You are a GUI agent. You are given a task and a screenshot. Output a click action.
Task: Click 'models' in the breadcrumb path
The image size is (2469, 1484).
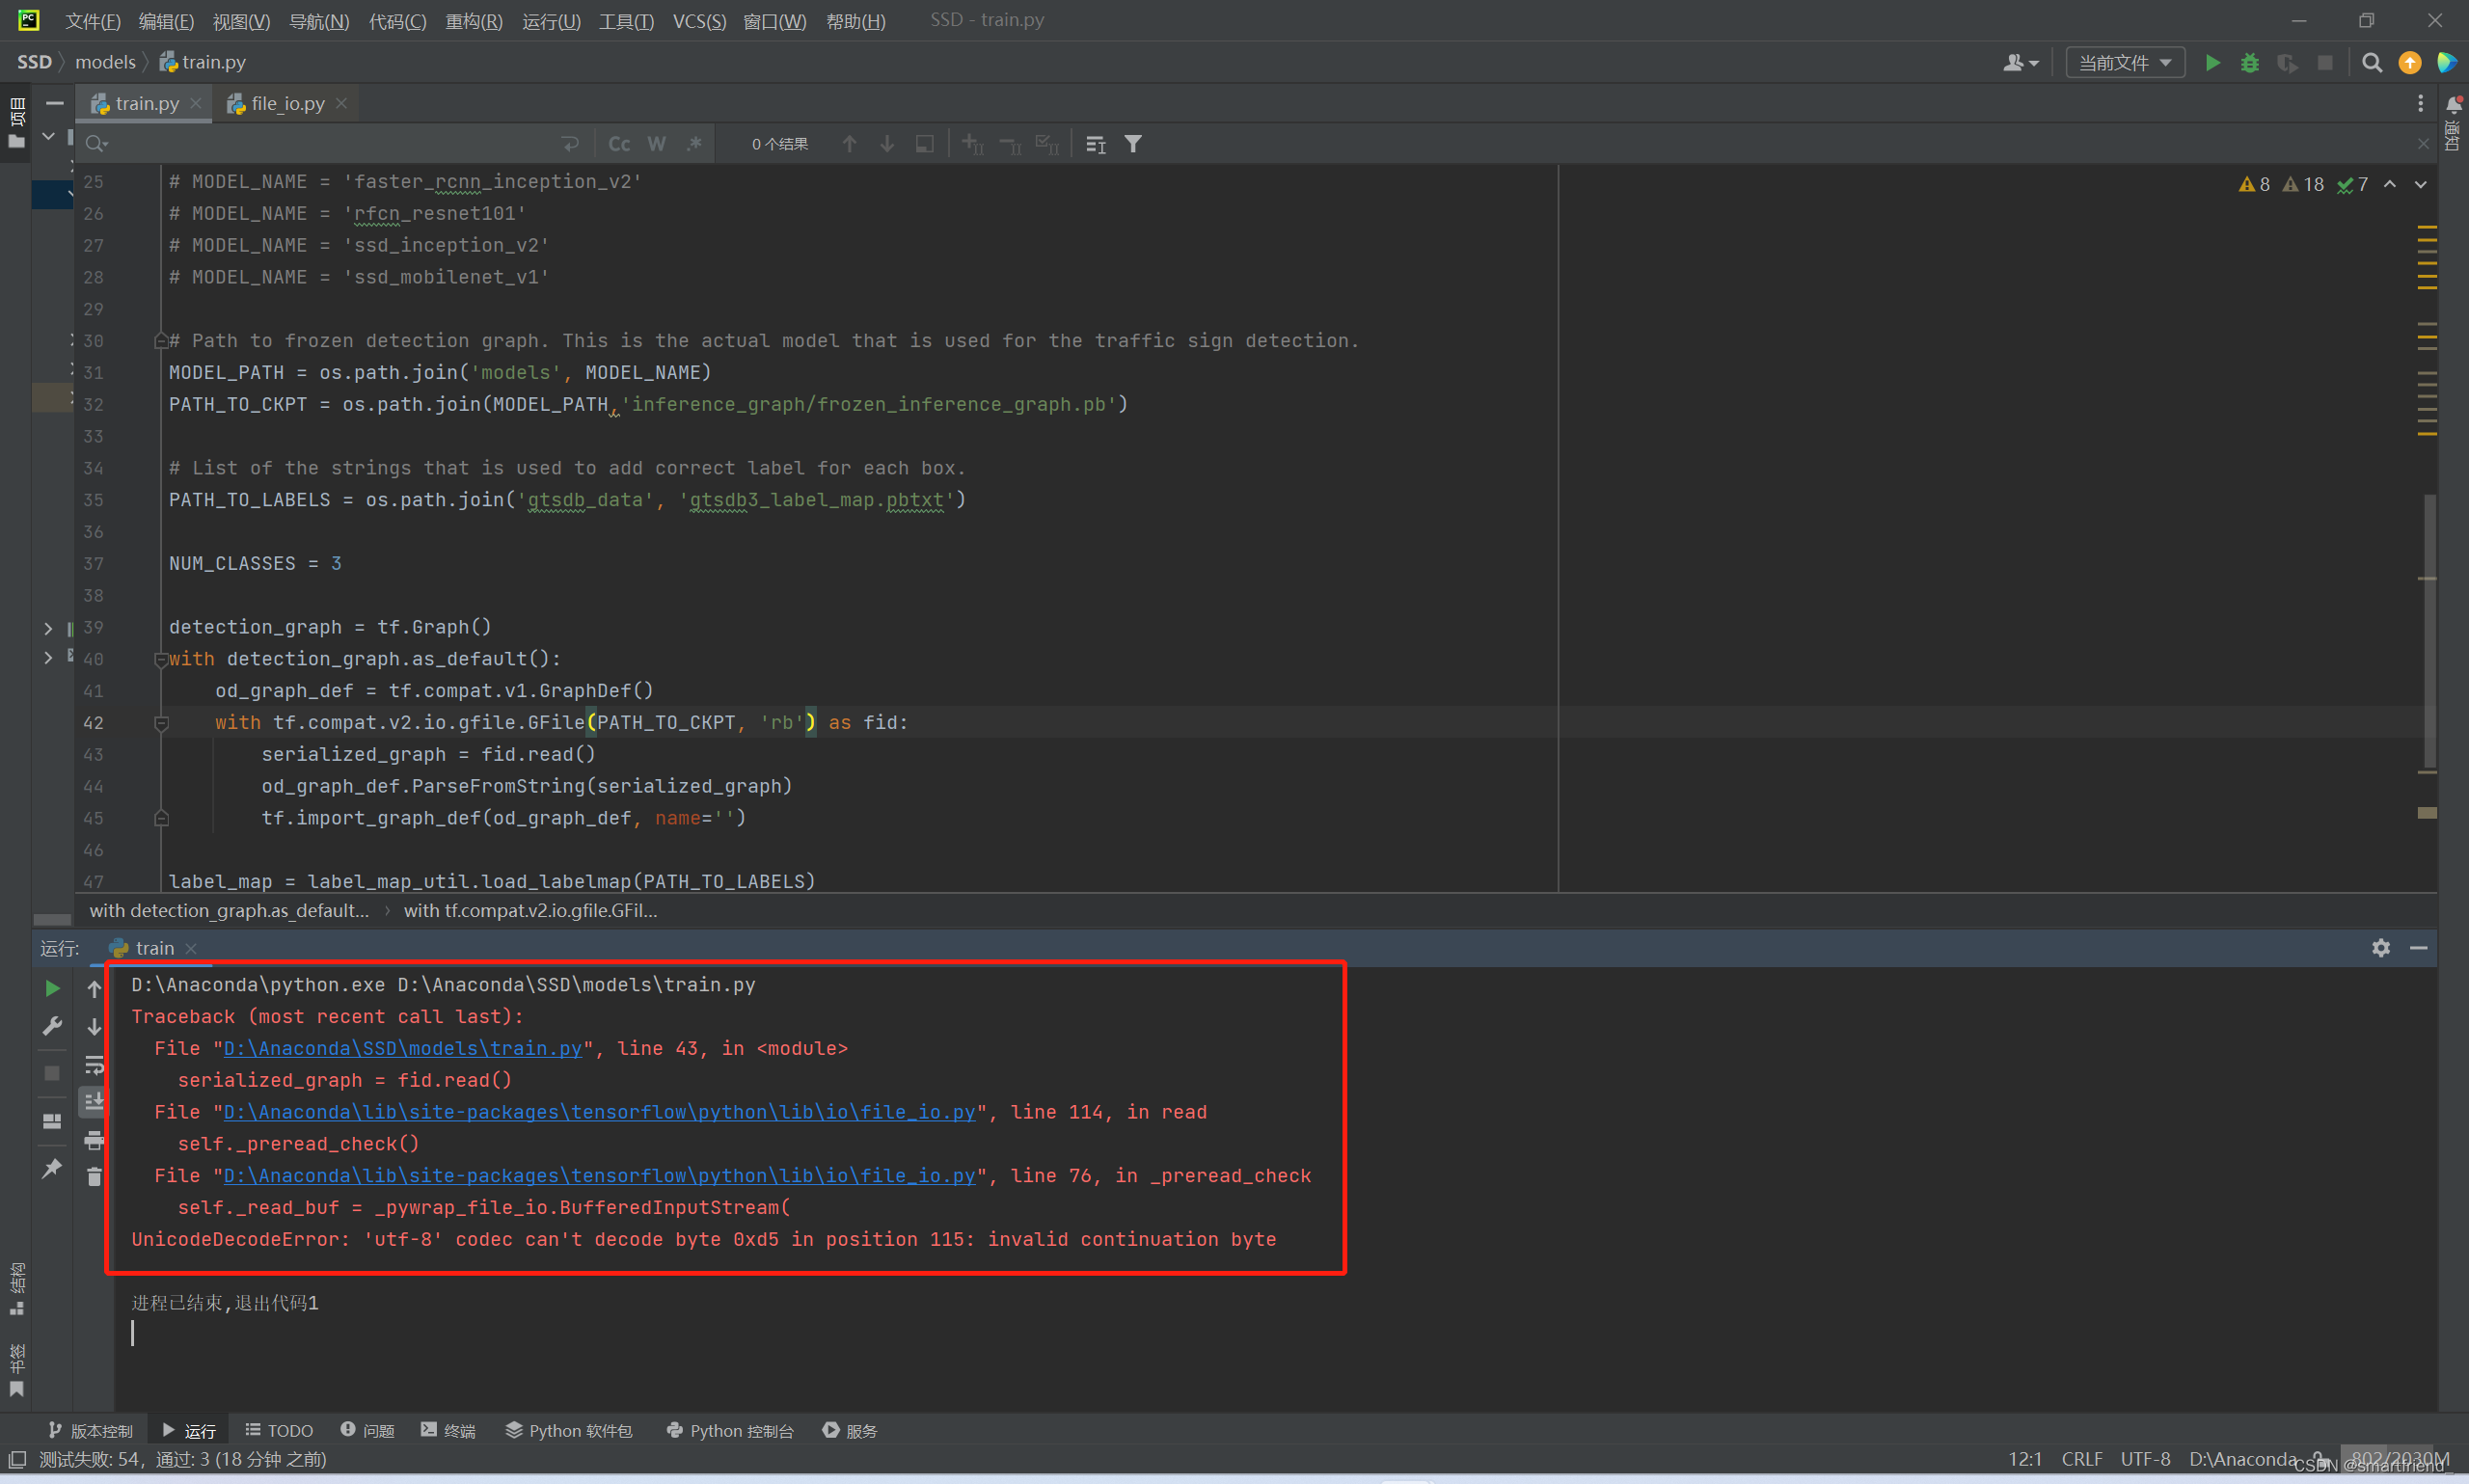pyautogui.click(x=105, y=62)
